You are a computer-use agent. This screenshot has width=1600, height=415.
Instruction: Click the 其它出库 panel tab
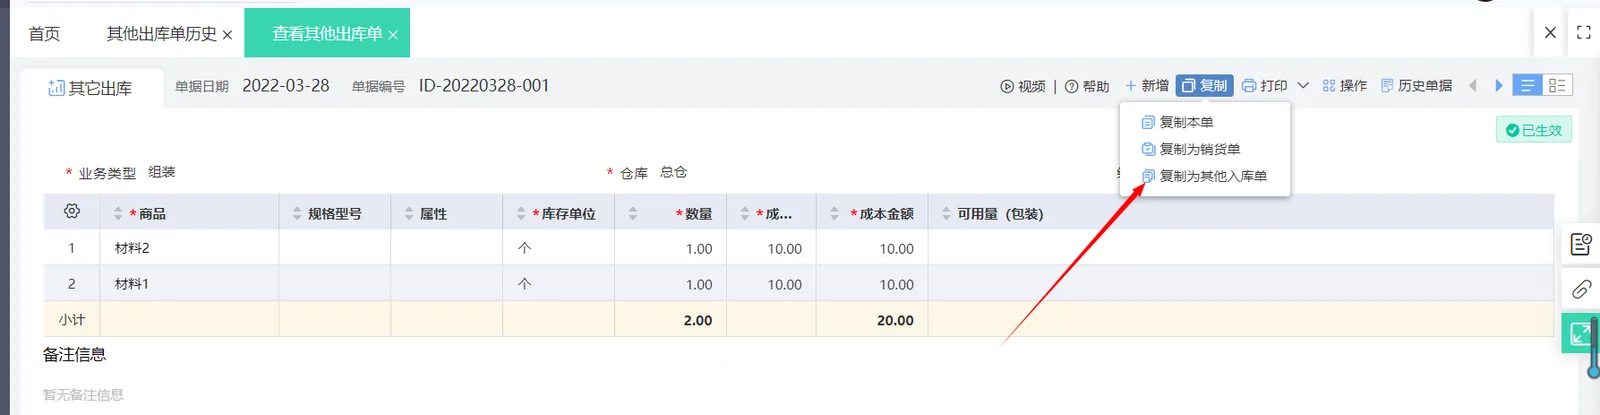[90, 88]
